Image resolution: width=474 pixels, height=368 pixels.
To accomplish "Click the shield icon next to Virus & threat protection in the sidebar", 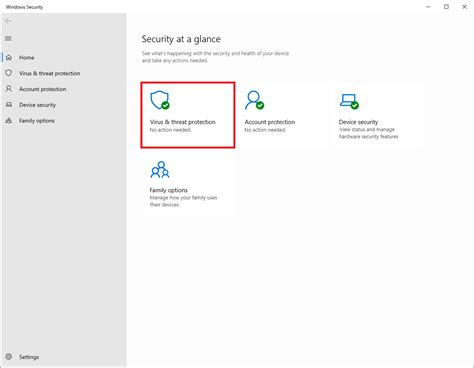I will [x=9, y=73].
